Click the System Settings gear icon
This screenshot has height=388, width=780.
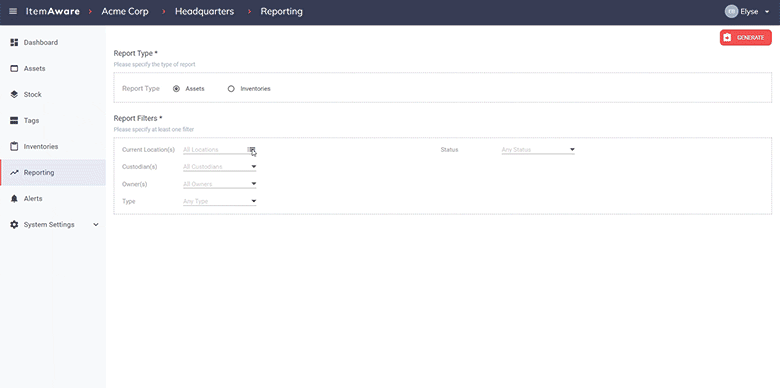[14, 224]
